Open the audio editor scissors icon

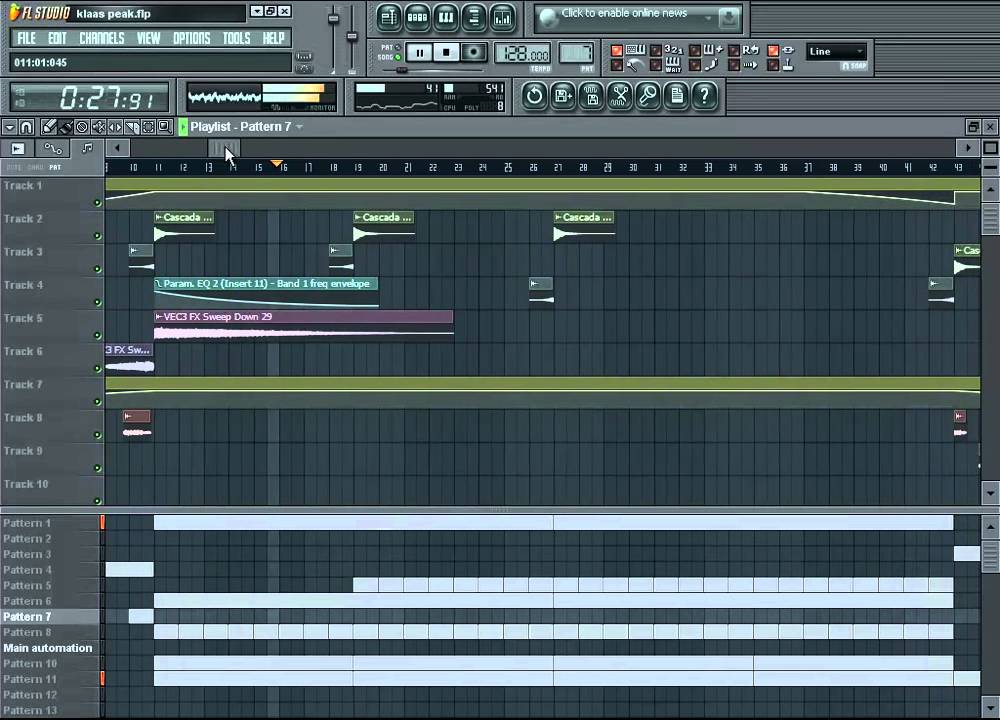[620, 96]
